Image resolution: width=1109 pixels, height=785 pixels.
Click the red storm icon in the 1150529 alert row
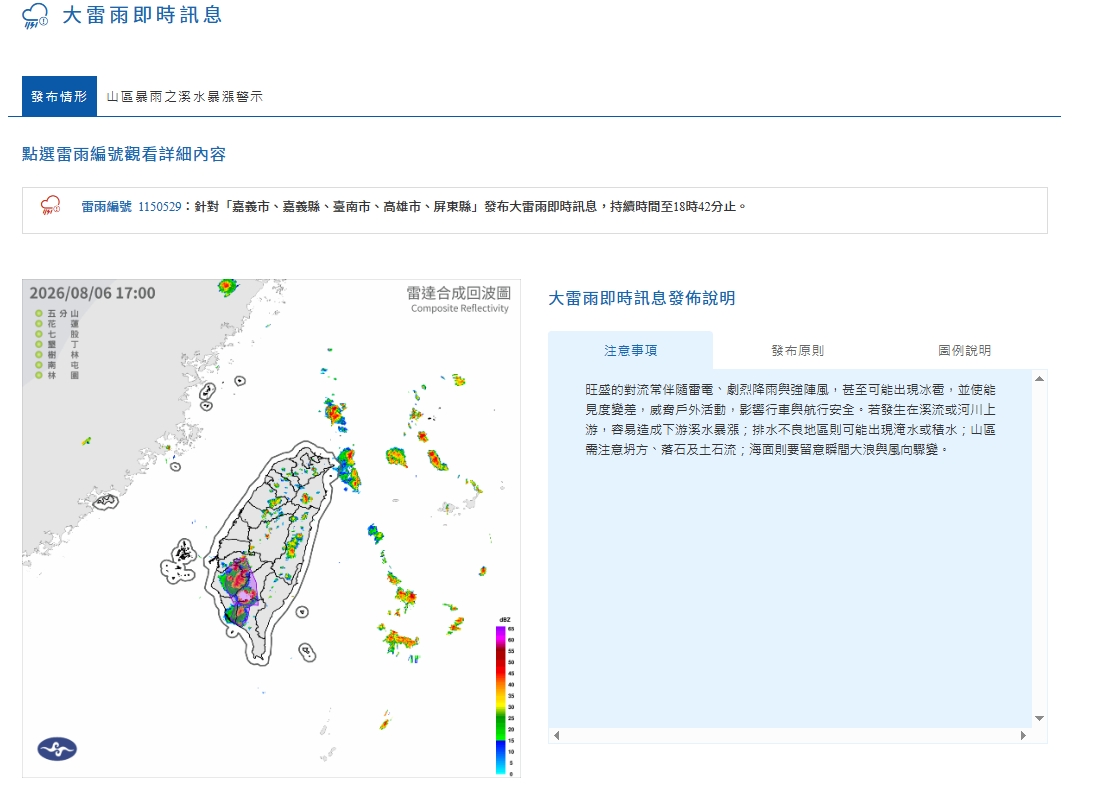coord(51,206)
